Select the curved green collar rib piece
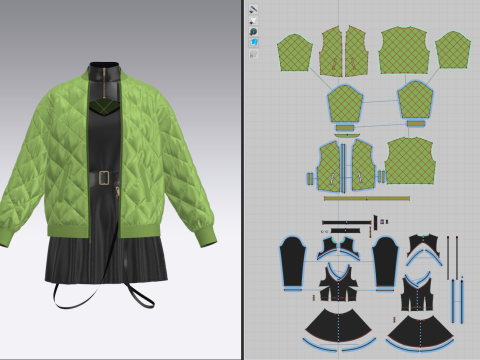The width and height of the screenshot is (480, 360). click(347, 135)
